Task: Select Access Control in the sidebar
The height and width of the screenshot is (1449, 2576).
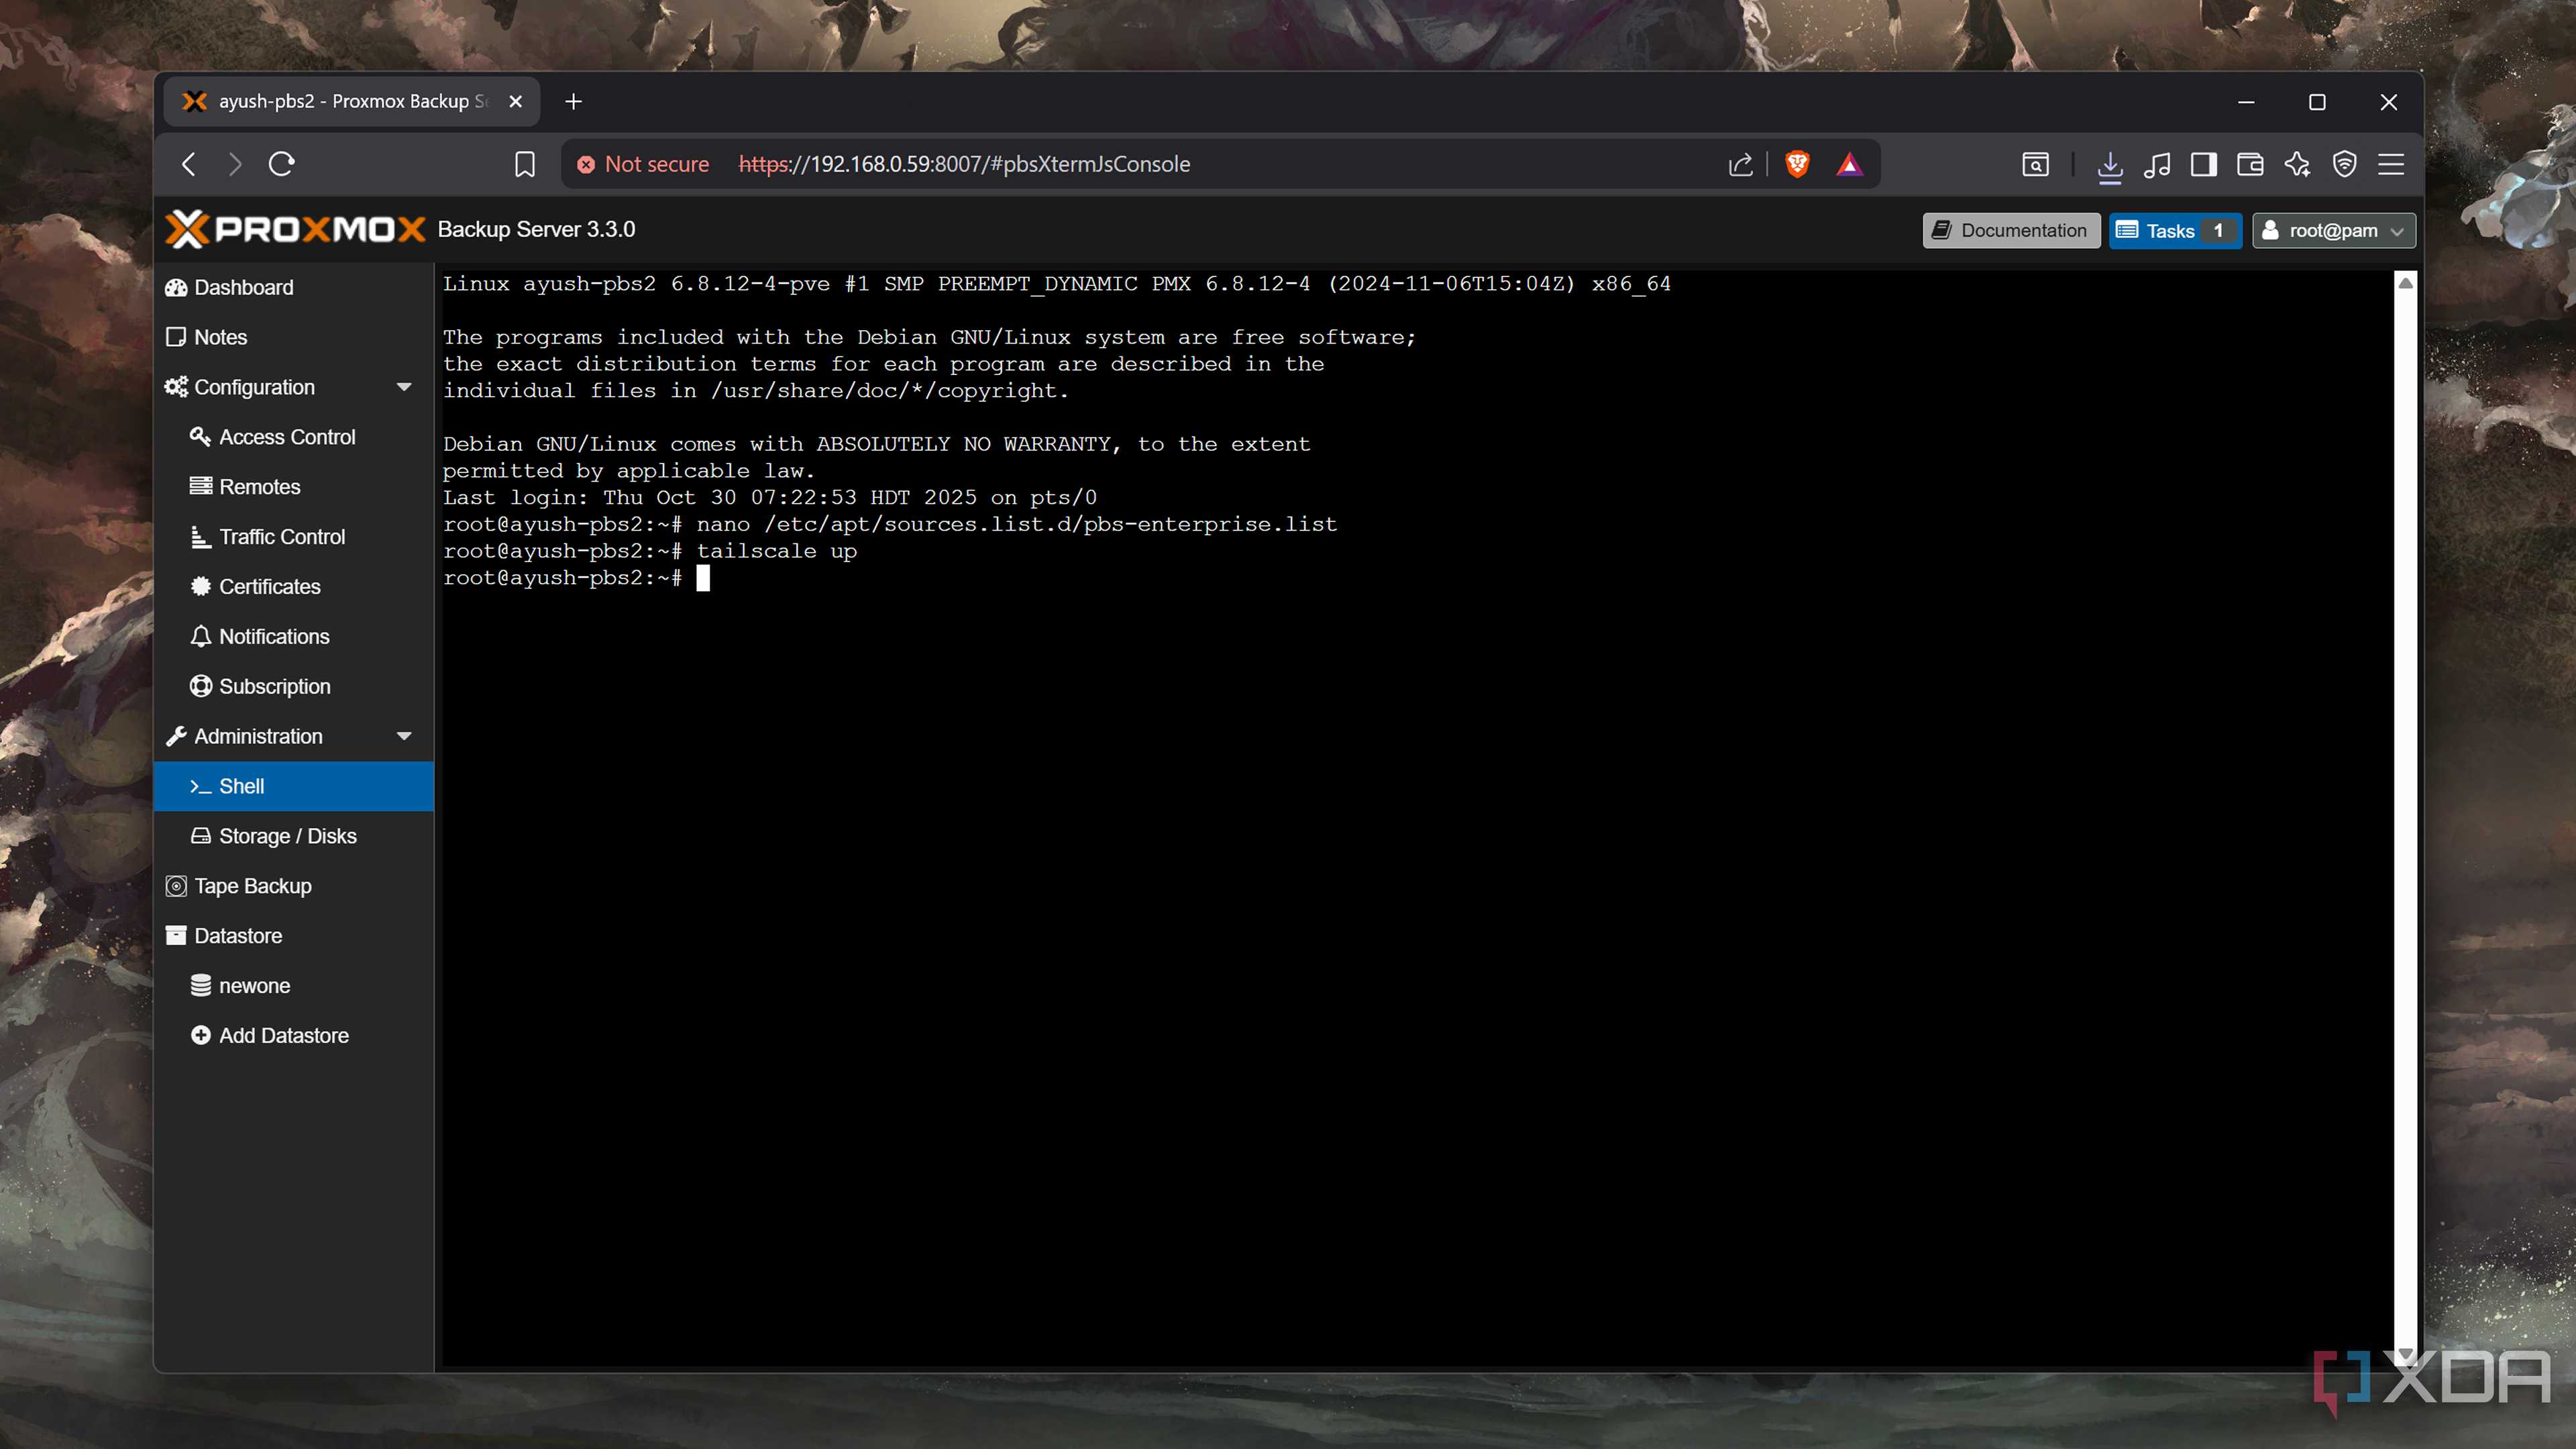Action: [x=294, y=437]
